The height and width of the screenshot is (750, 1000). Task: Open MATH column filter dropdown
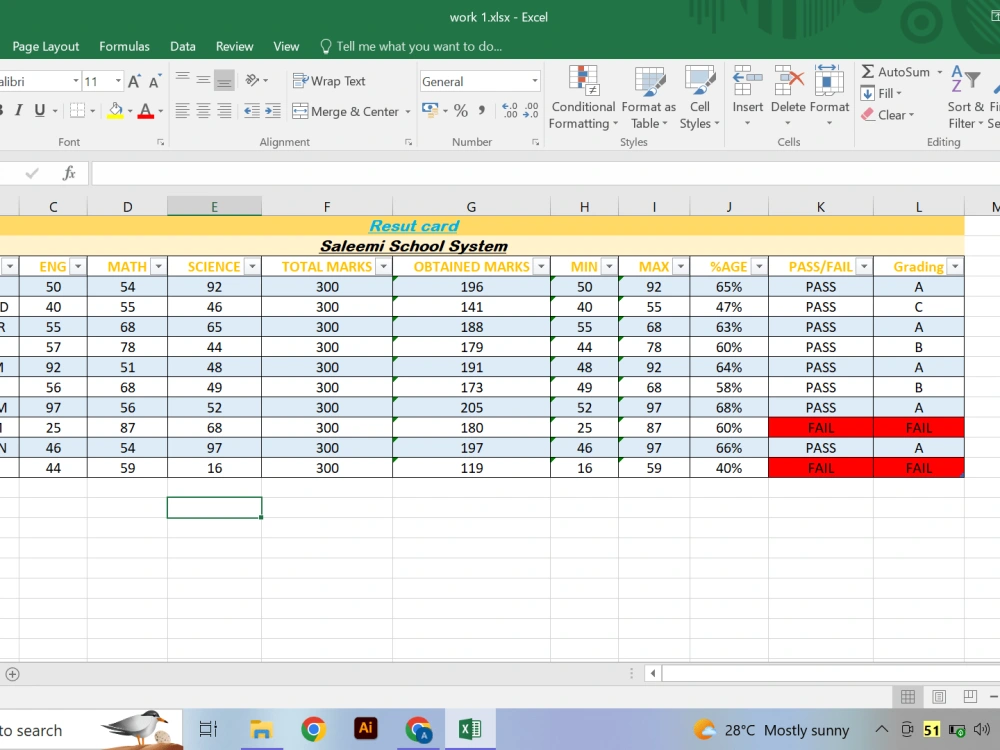pos(158,267)
